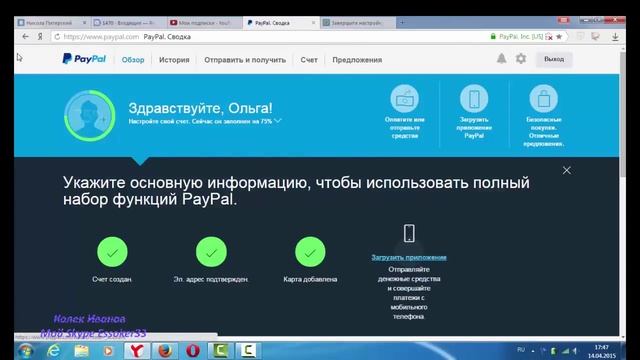Image resolution: width=640 pixels, height=360 pixels.
Task: Open the Предложения navigation tab
Action: click(357, 60)
